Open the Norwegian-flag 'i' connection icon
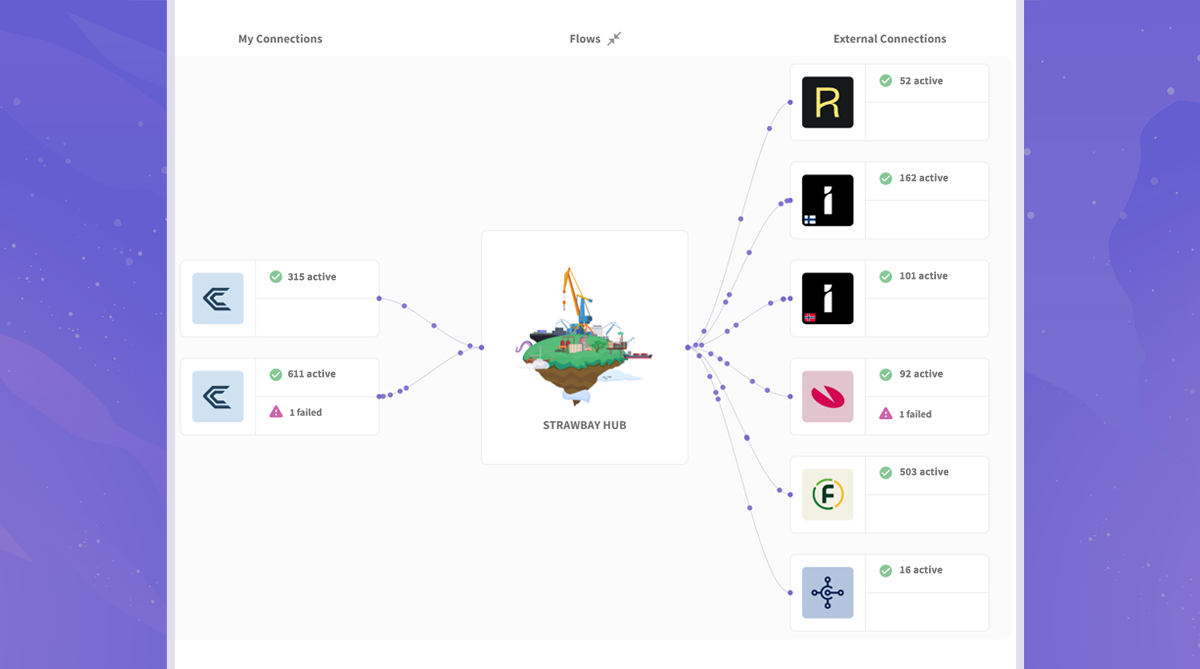The height and width of the screenshot is (669, 1200). tap(827, 298)
